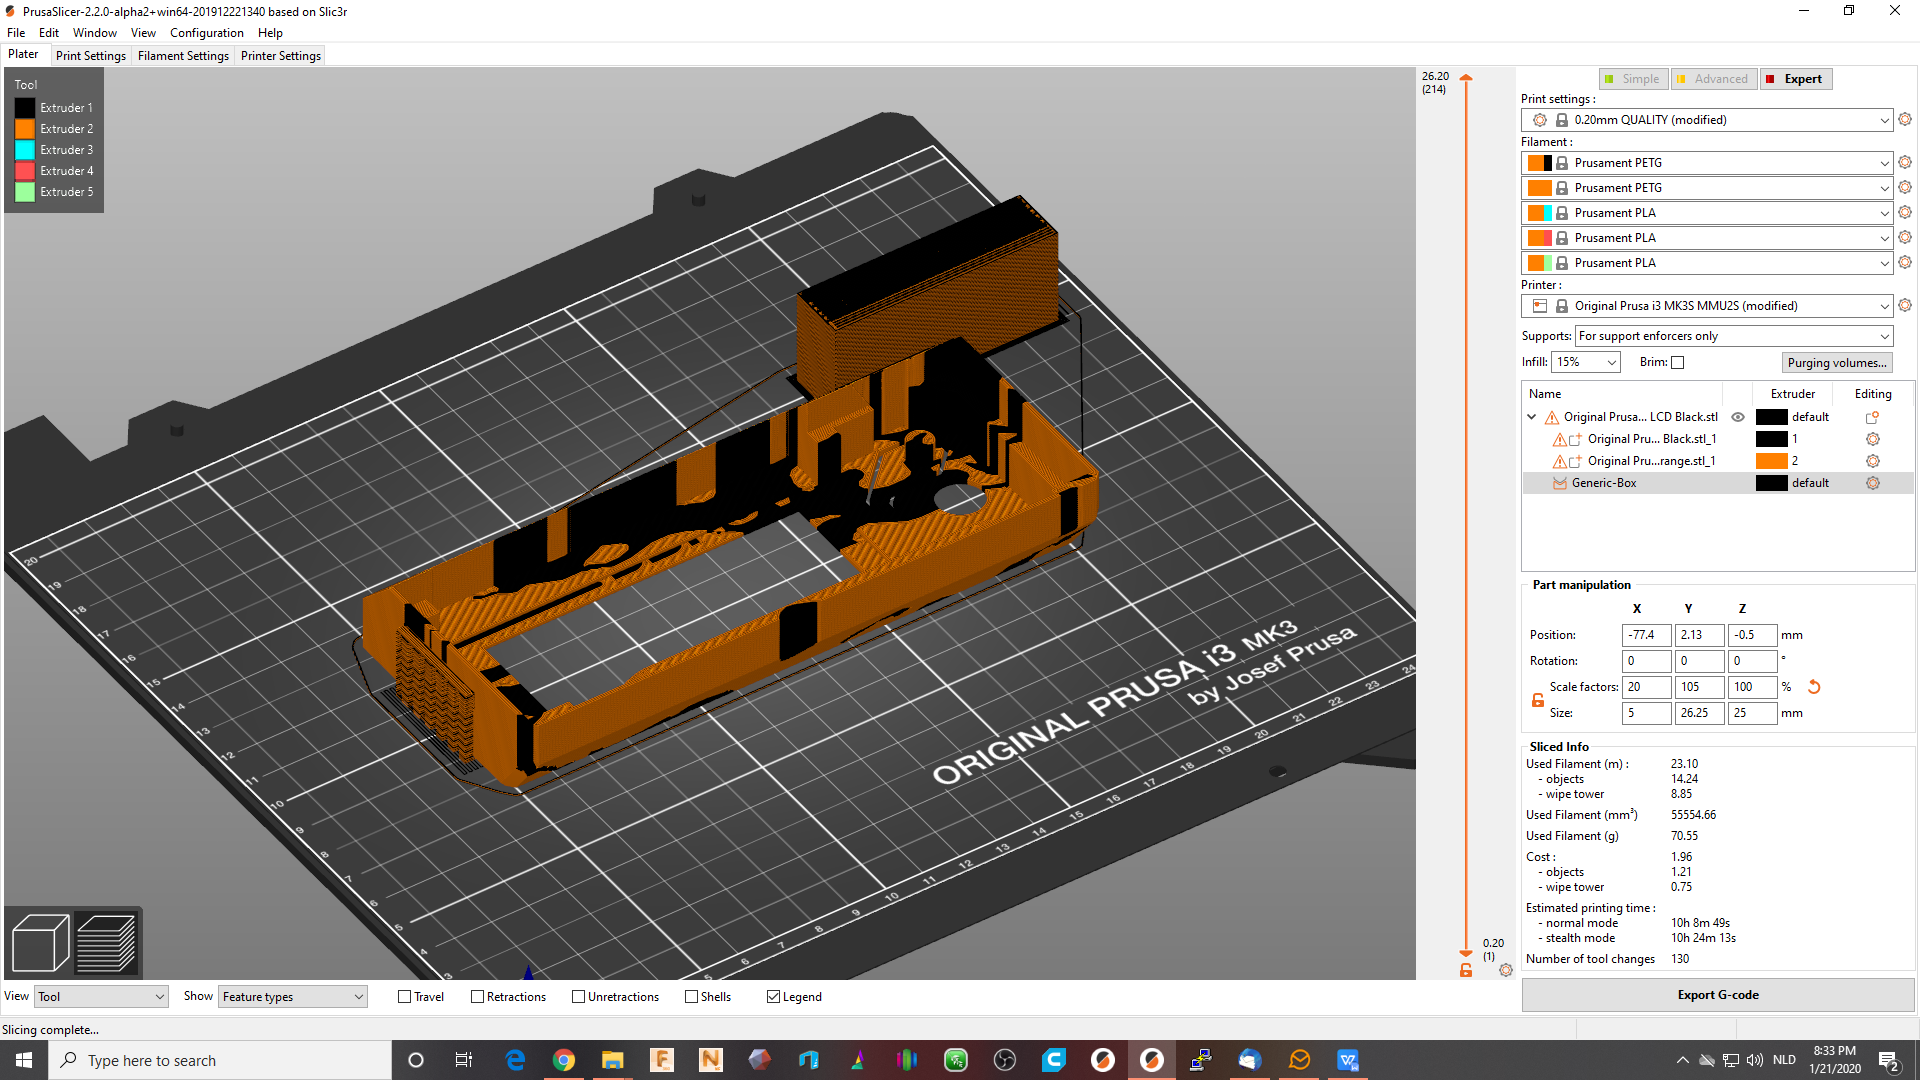The width and height of the screenshot is (1920, 1080).
Task: Open printer settings gear for MK3S MMU2S
Action: pyautogui.click(x=1905, y=306)
